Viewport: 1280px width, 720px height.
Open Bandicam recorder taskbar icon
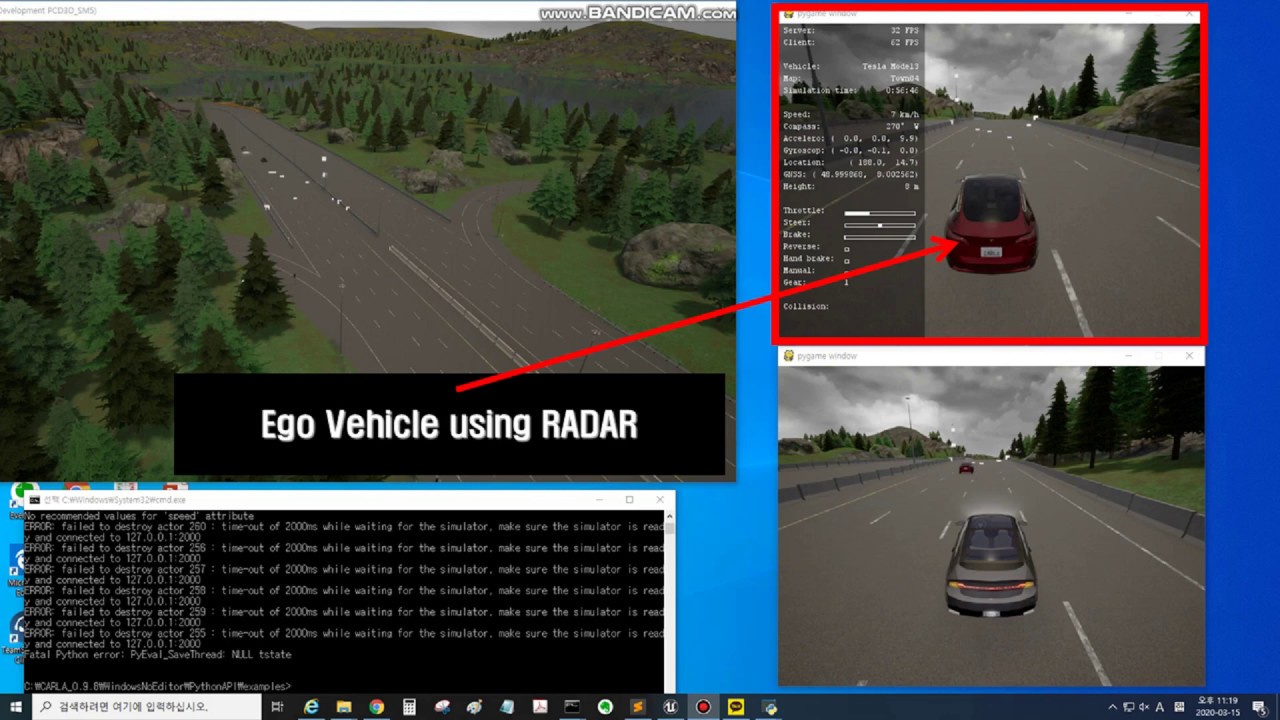(x=703, y=707)
